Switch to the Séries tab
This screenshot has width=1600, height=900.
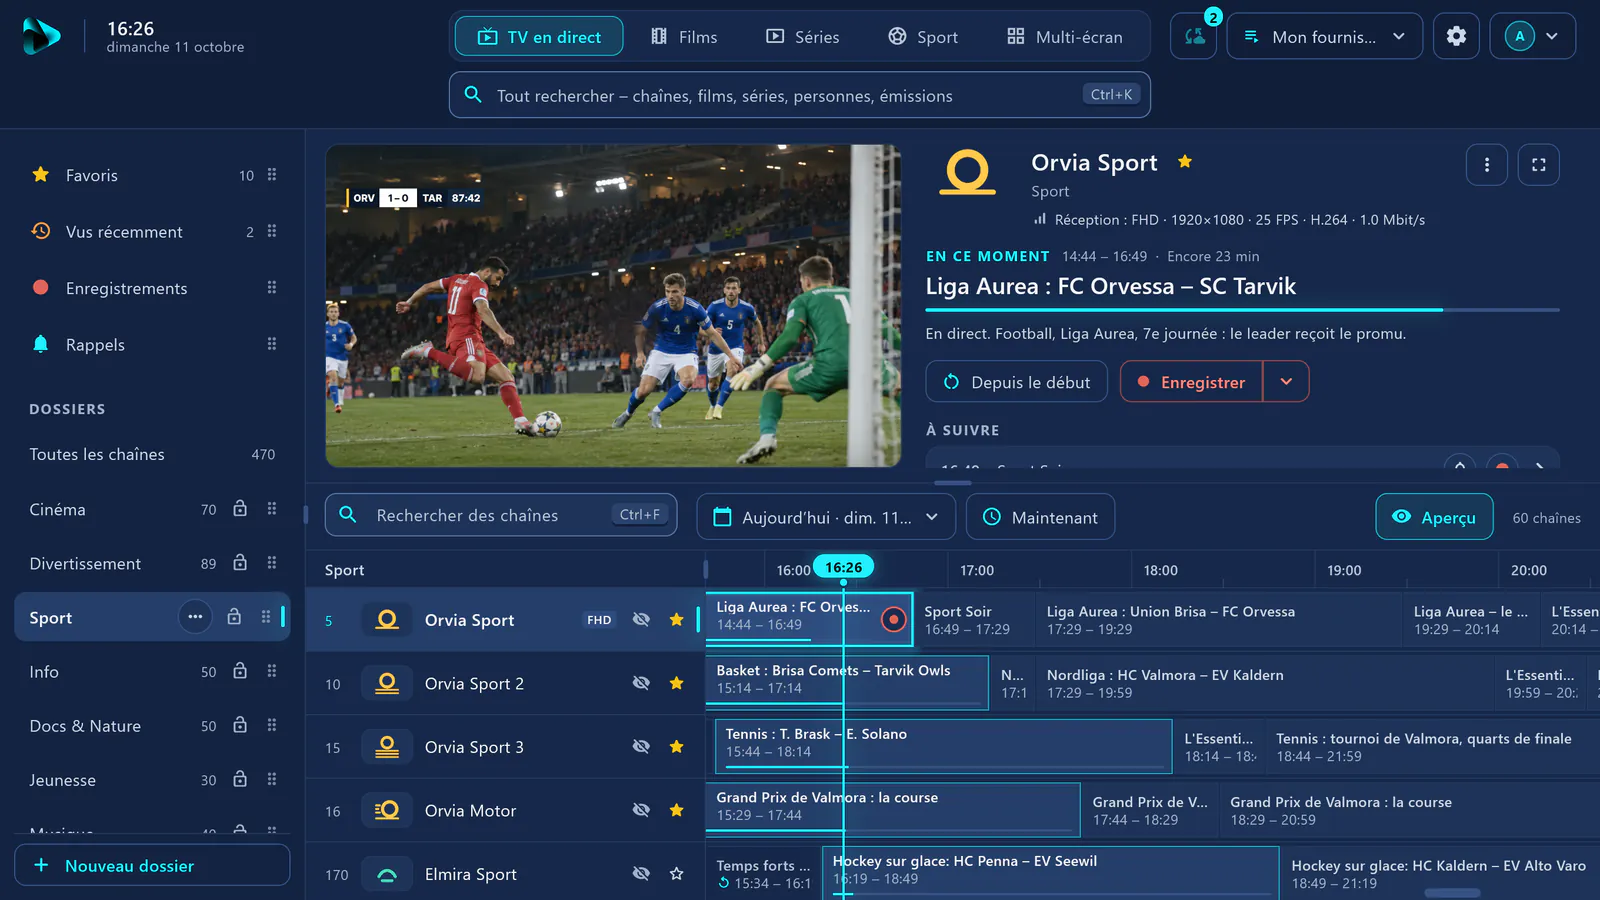(x=803, y=37)
